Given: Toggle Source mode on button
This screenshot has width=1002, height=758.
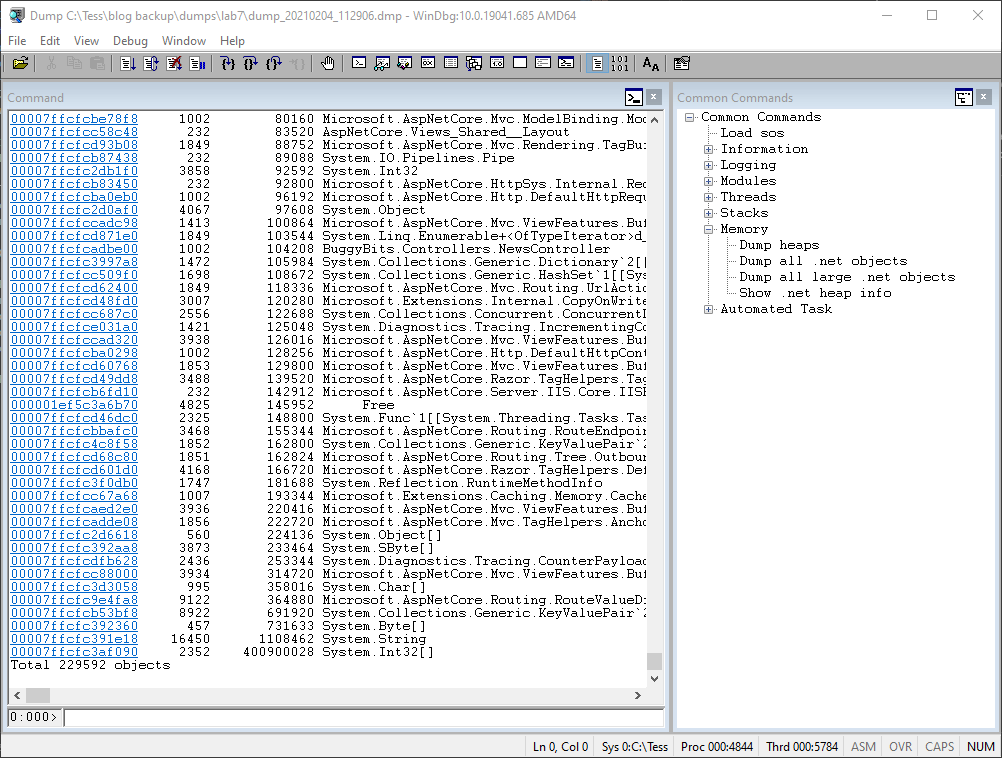Looking at the screenshot, I should (597, 63).
